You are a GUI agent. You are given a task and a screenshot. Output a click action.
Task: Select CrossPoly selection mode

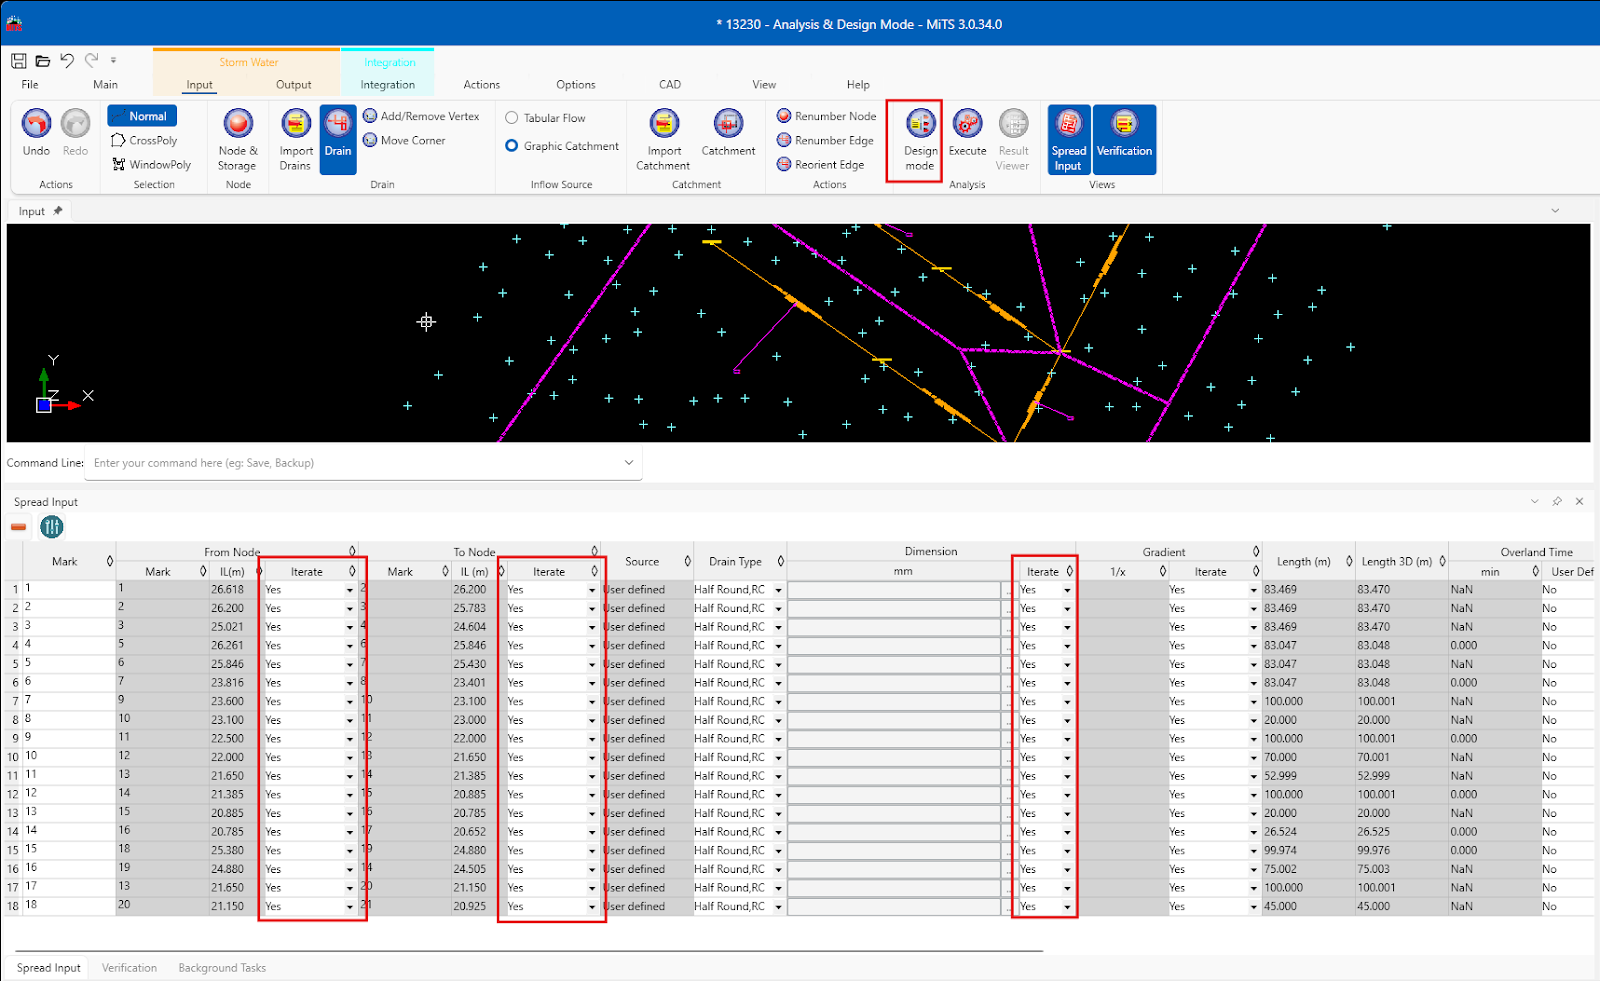pyautogui.click(x=145, y=140)
